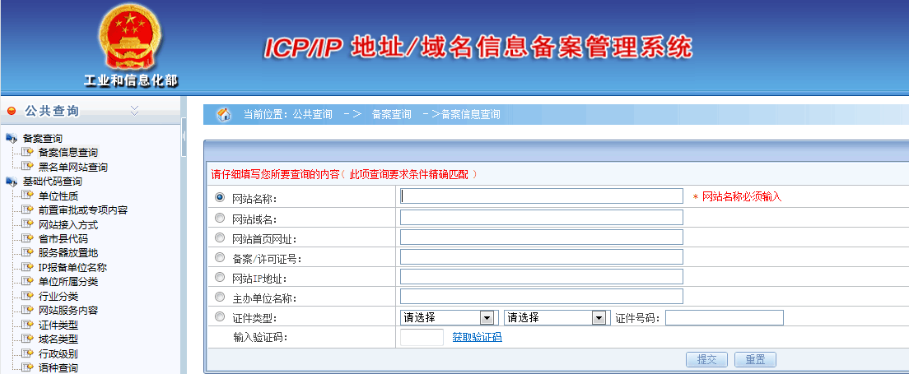The height and width of the screenshot is (376, 910).
Task: Click the icon beside 黑名单网站查询
Action: pos(27,167)
